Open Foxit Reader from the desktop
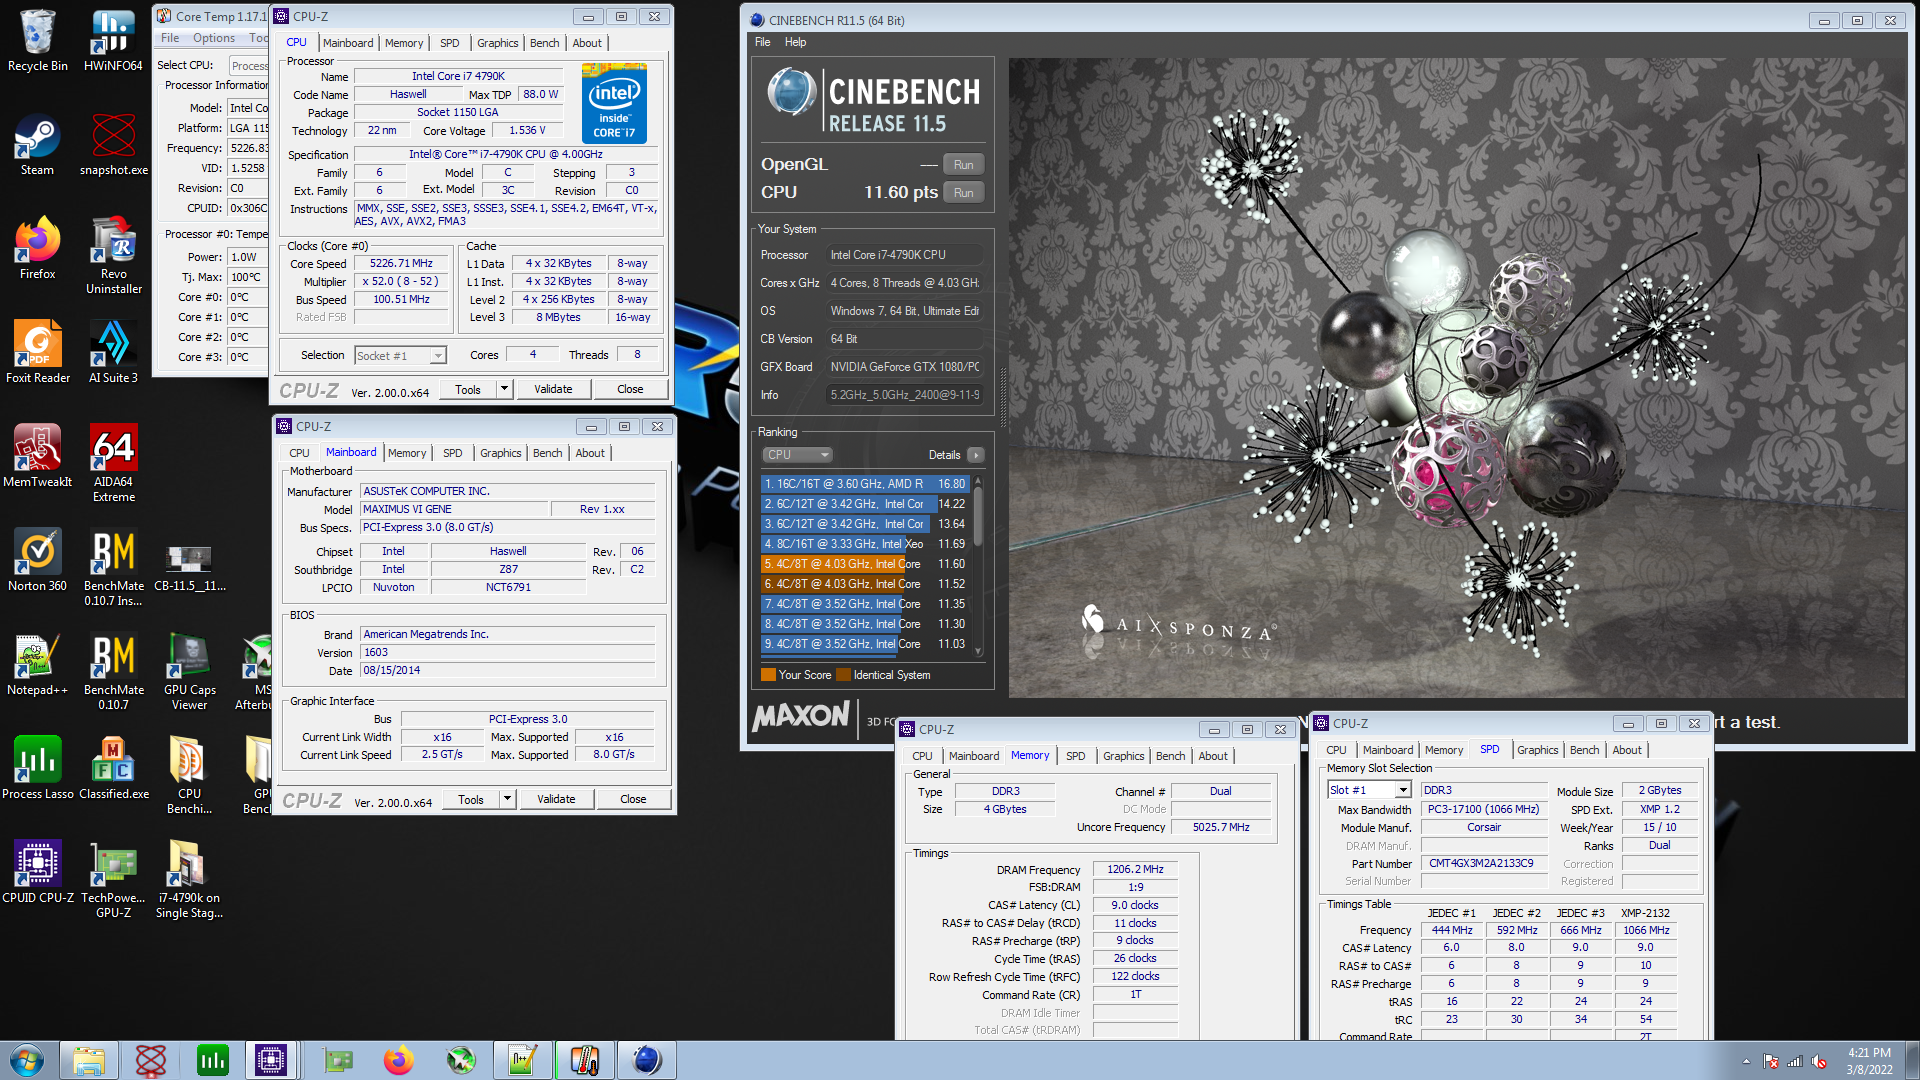The height and width of the screenshot is (1080, 1920). (x=37, y=352)
